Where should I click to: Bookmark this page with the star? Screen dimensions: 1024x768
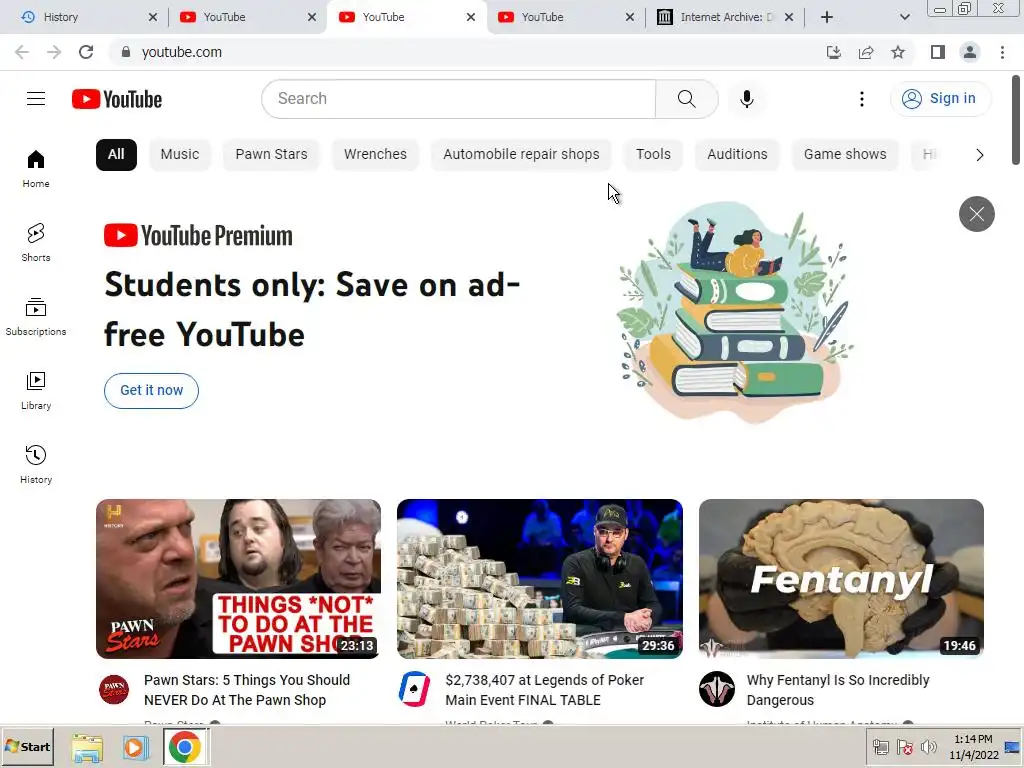898,52
